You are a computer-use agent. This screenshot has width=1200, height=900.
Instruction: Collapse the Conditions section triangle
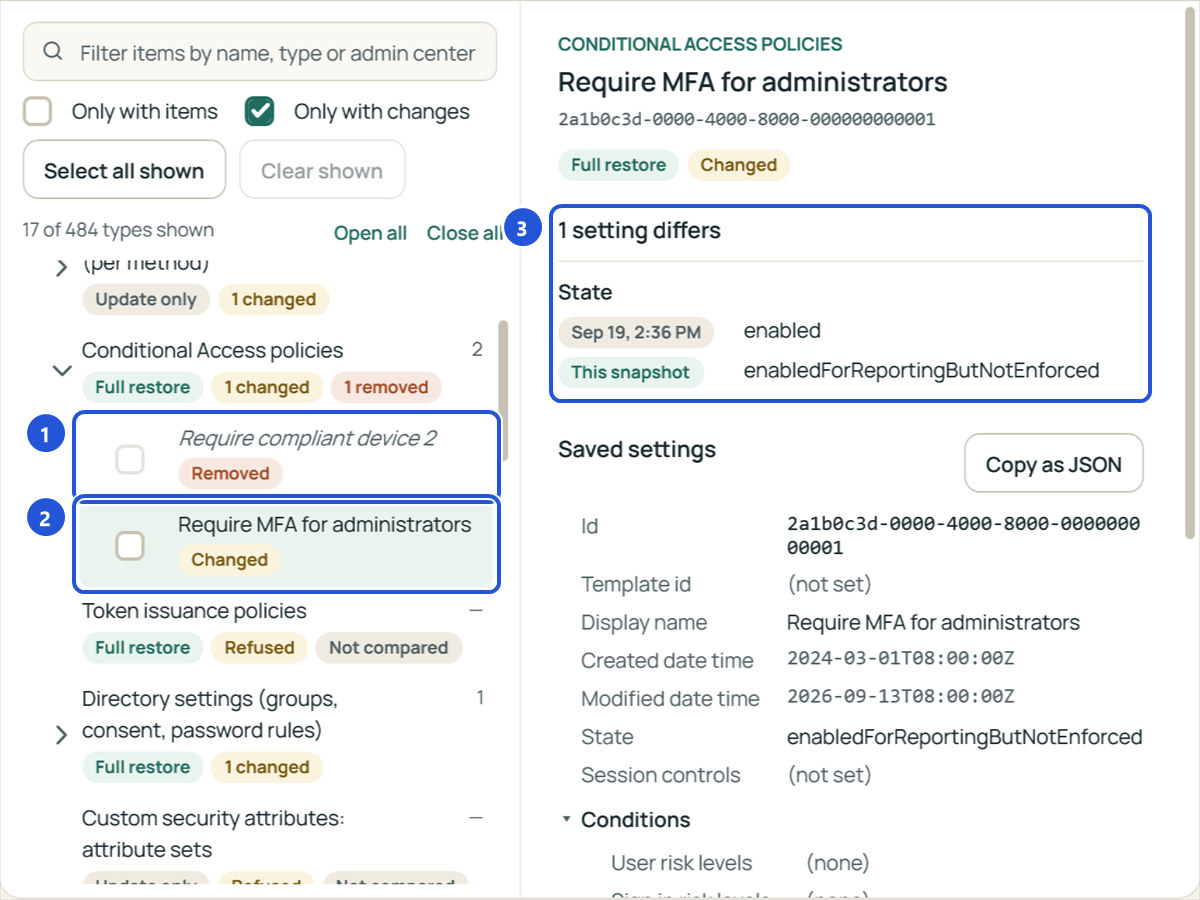(x=566, y=820)
